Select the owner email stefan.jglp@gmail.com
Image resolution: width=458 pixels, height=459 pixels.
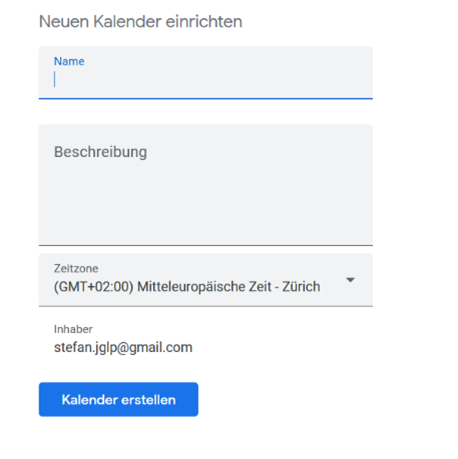tap(123, 348)
